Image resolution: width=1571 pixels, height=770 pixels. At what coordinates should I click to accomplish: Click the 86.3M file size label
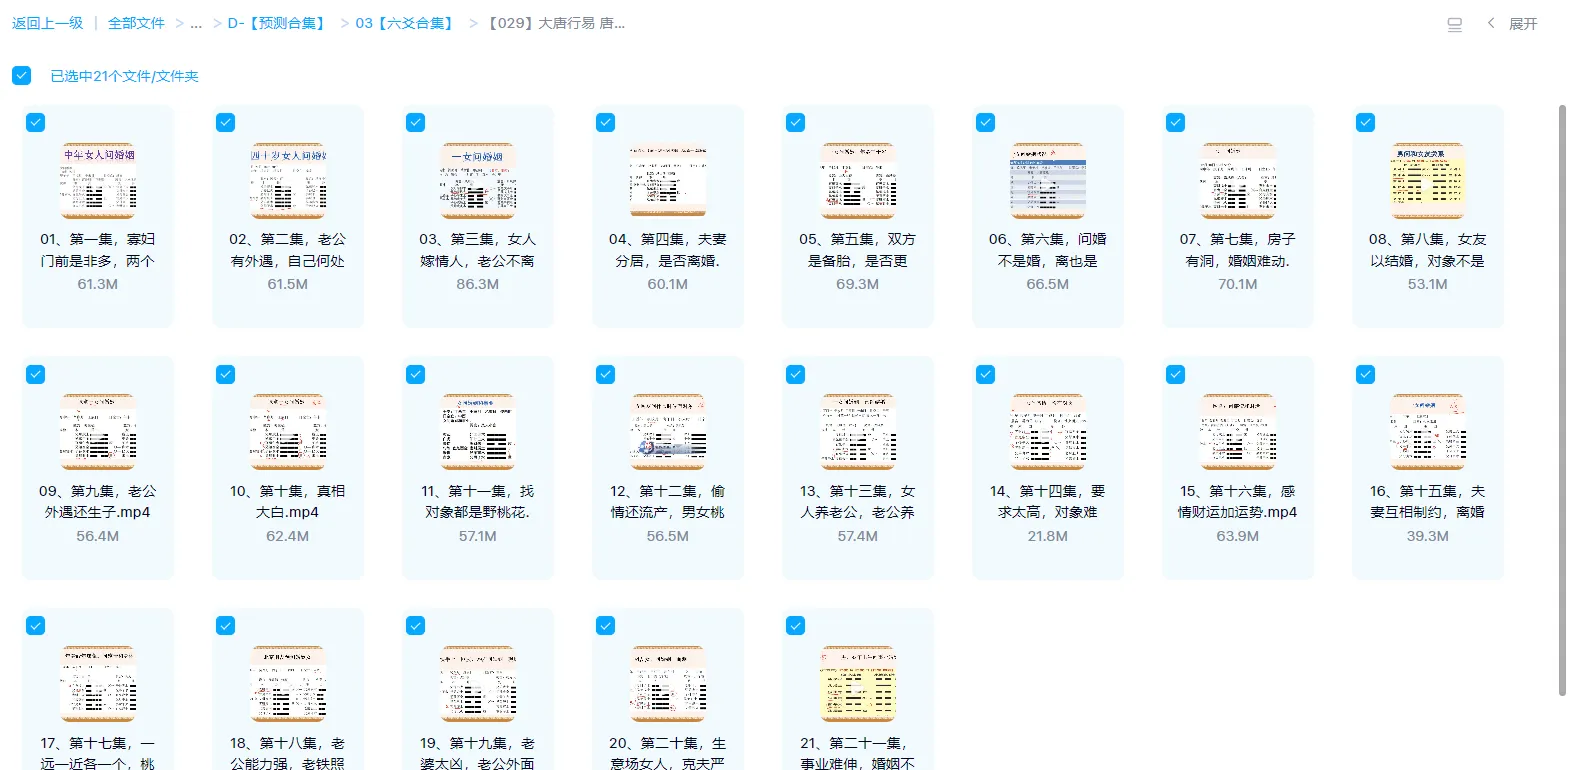click(478, 284)
